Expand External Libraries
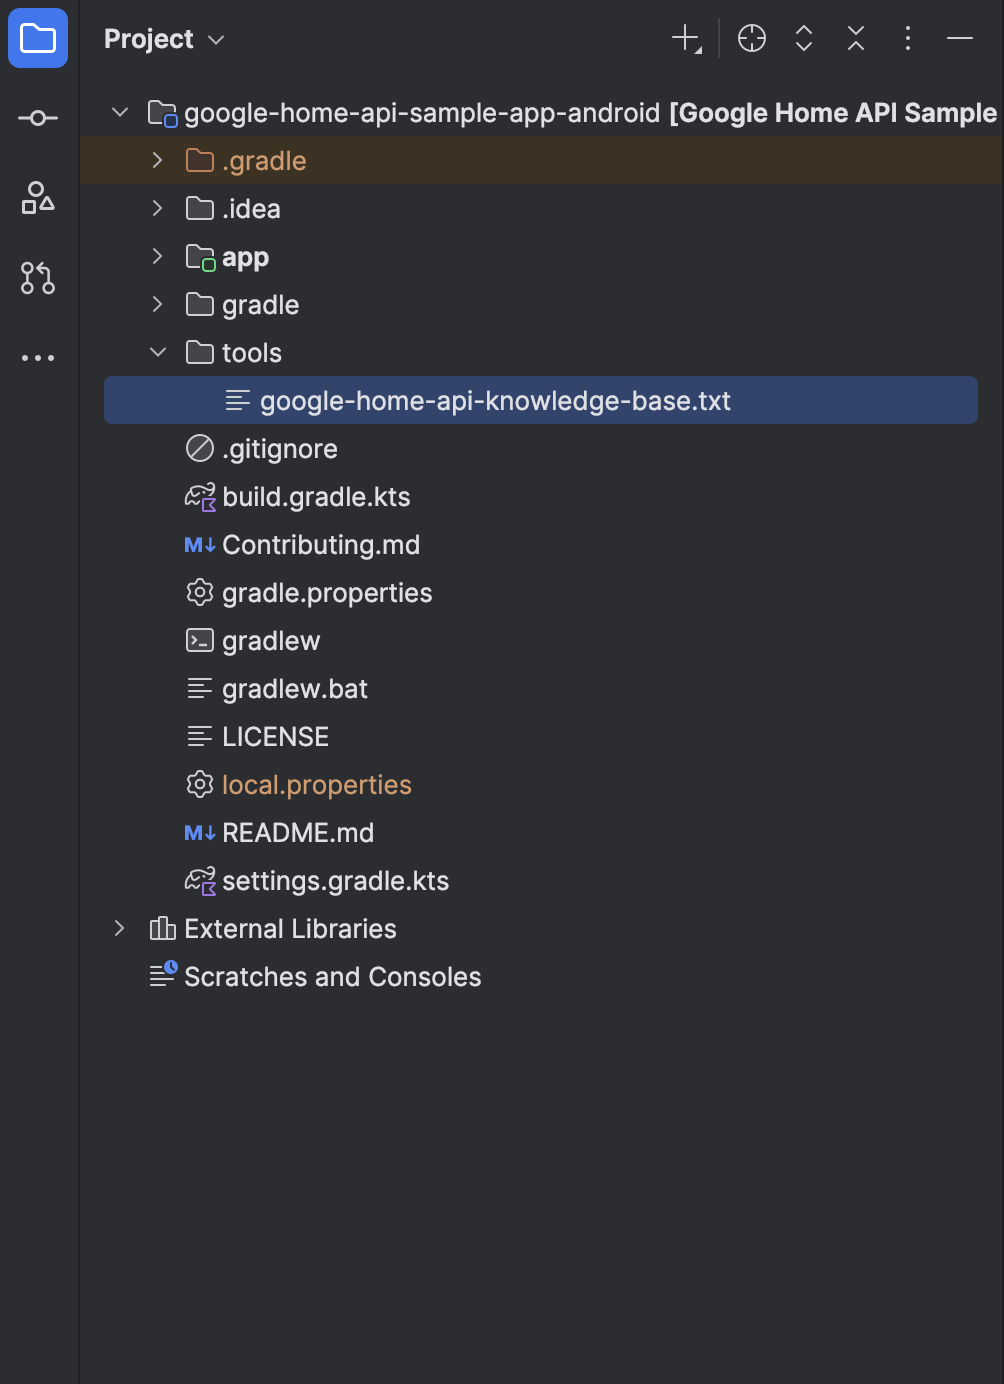 119,928
